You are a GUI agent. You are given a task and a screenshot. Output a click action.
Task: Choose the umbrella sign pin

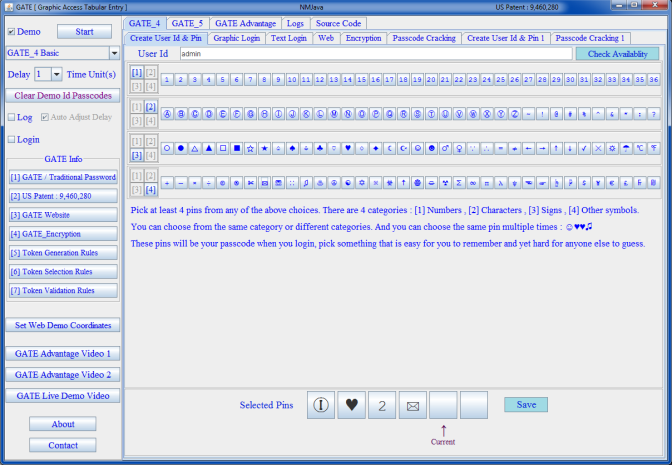(x=626, y=148)
